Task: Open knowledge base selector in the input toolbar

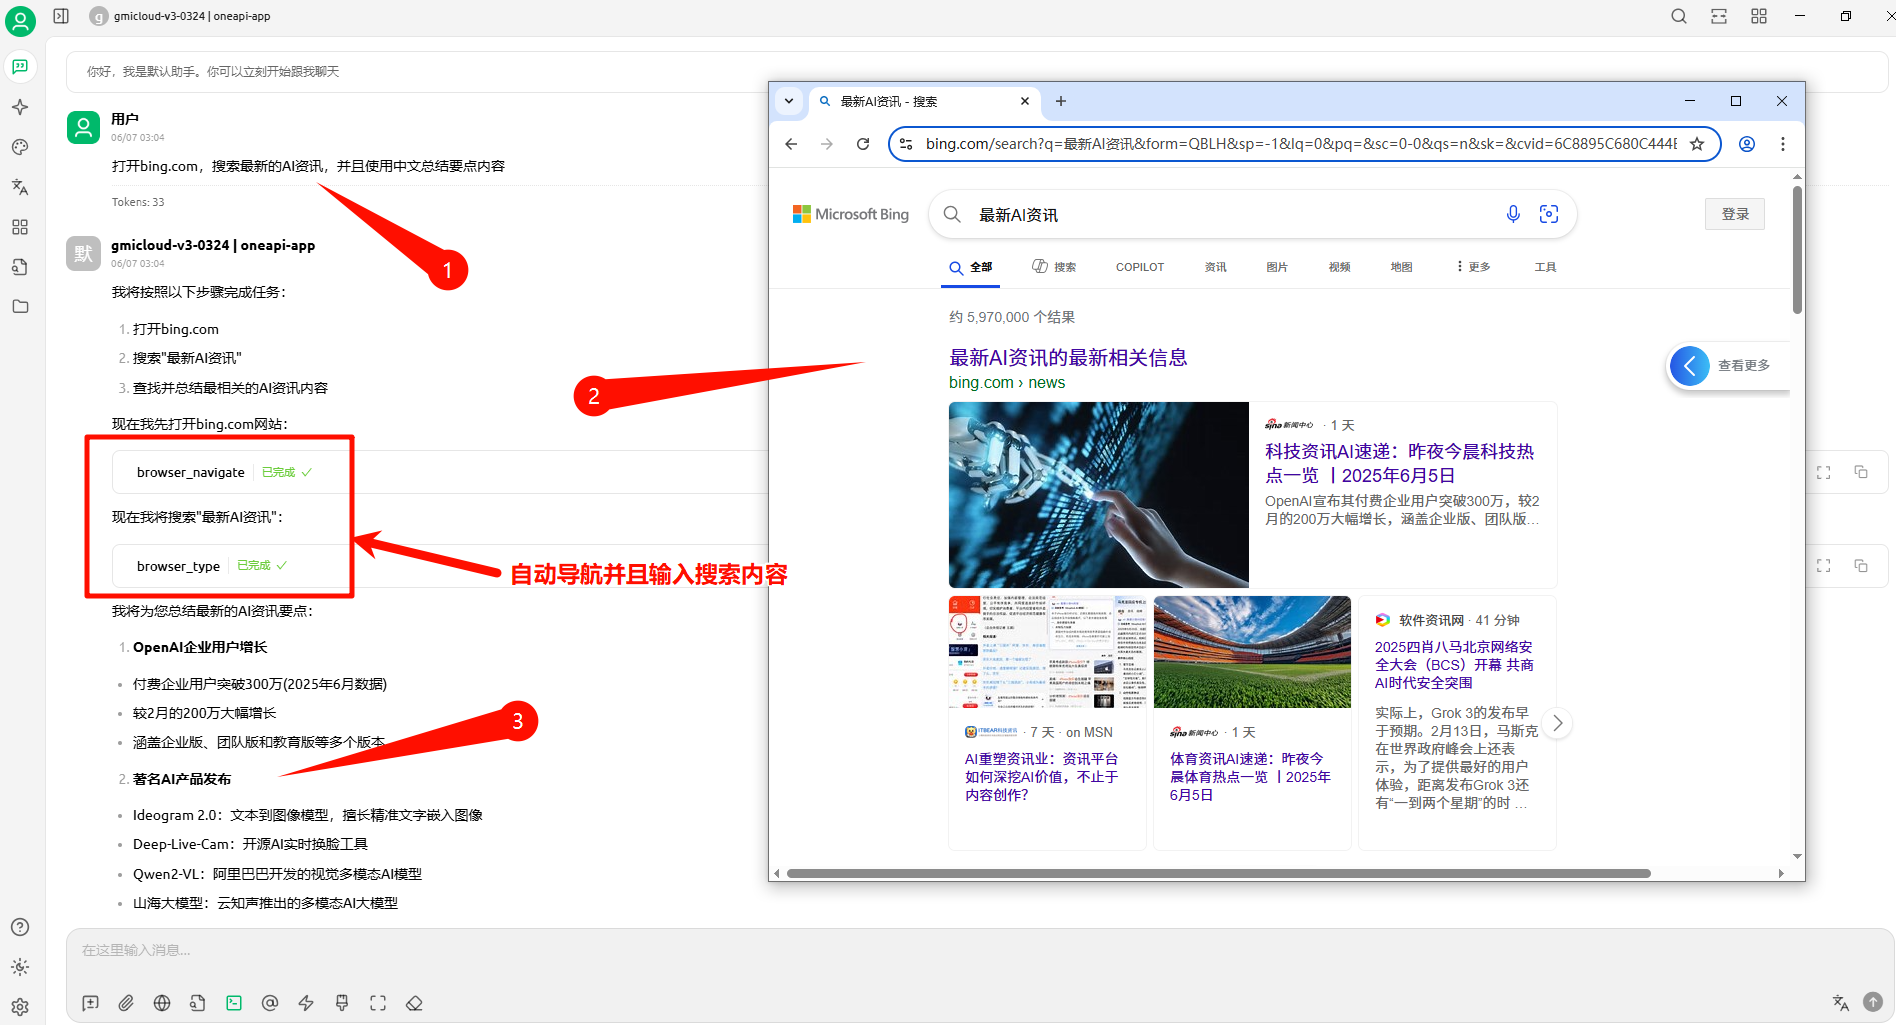Action: coord(198,1003)
